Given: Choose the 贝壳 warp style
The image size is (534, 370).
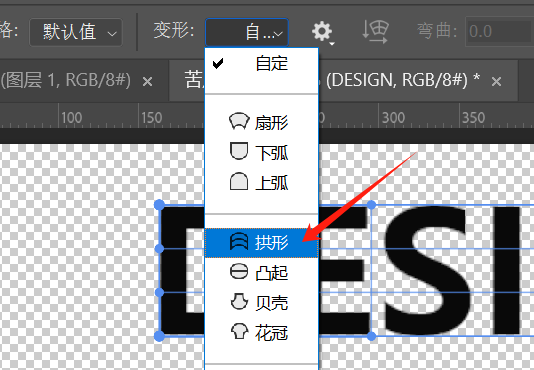Looking at the screenshot, I should (x=262, y=303).
